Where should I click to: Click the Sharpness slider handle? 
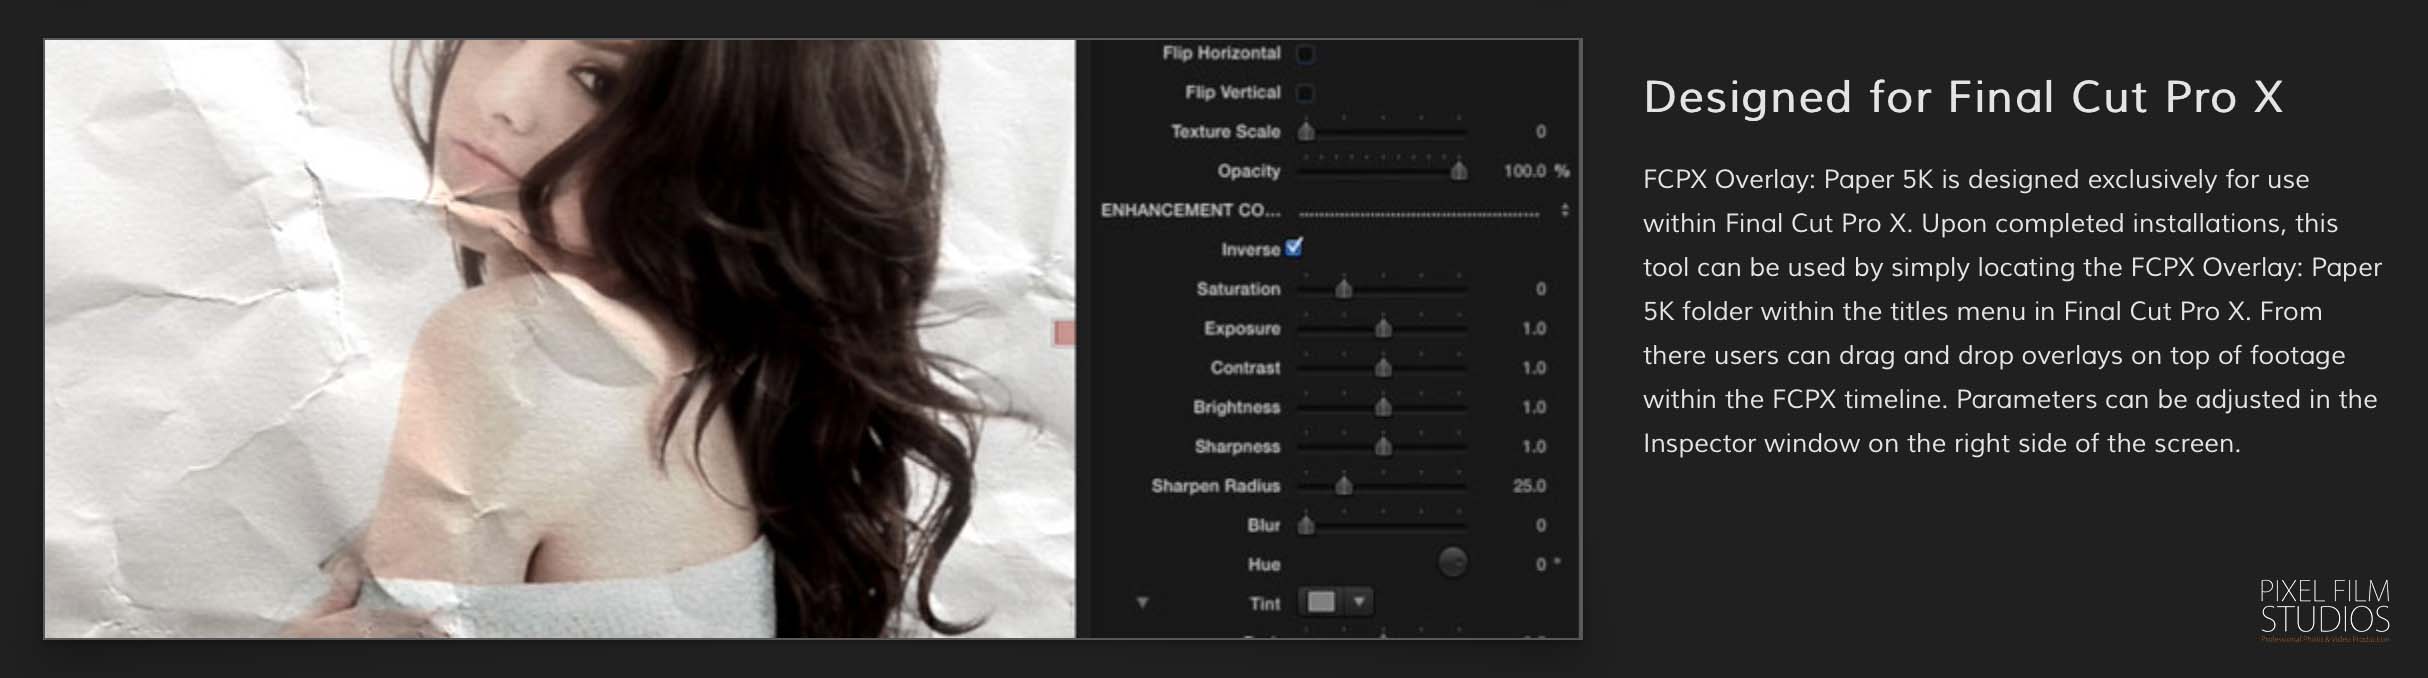tap(1383, 446)
